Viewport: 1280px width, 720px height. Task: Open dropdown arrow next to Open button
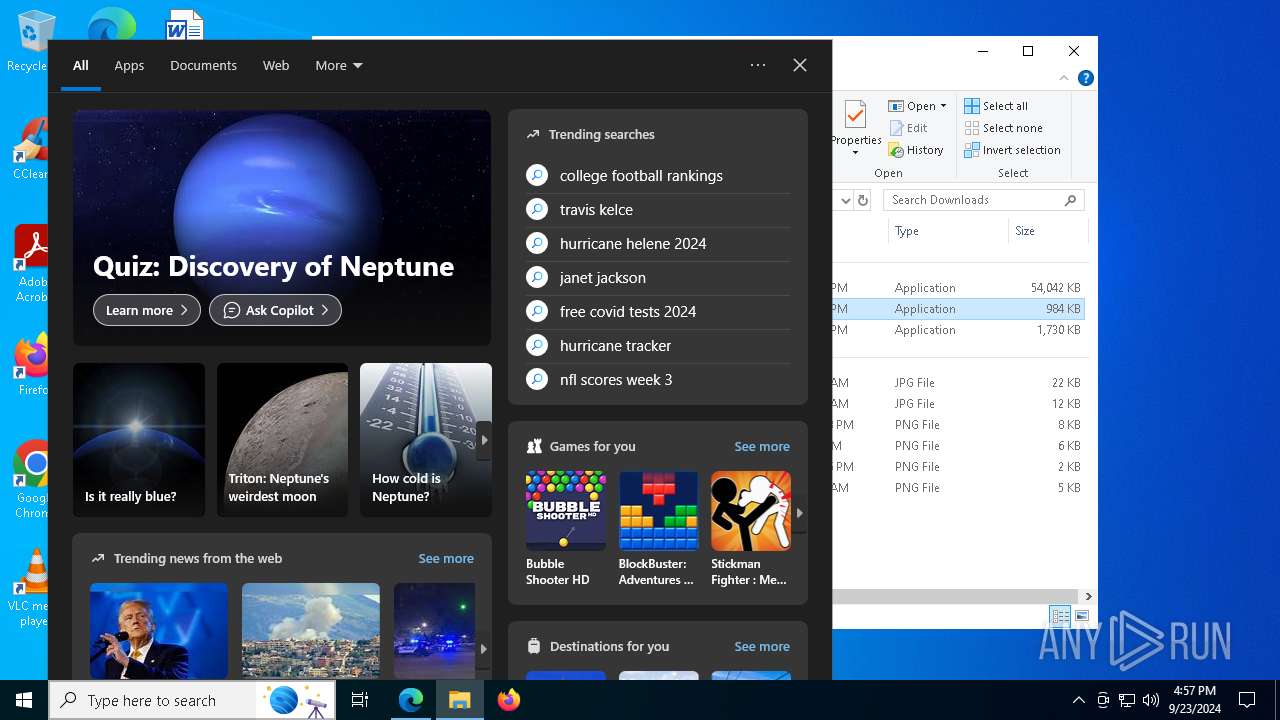click(x=943, y=106)
